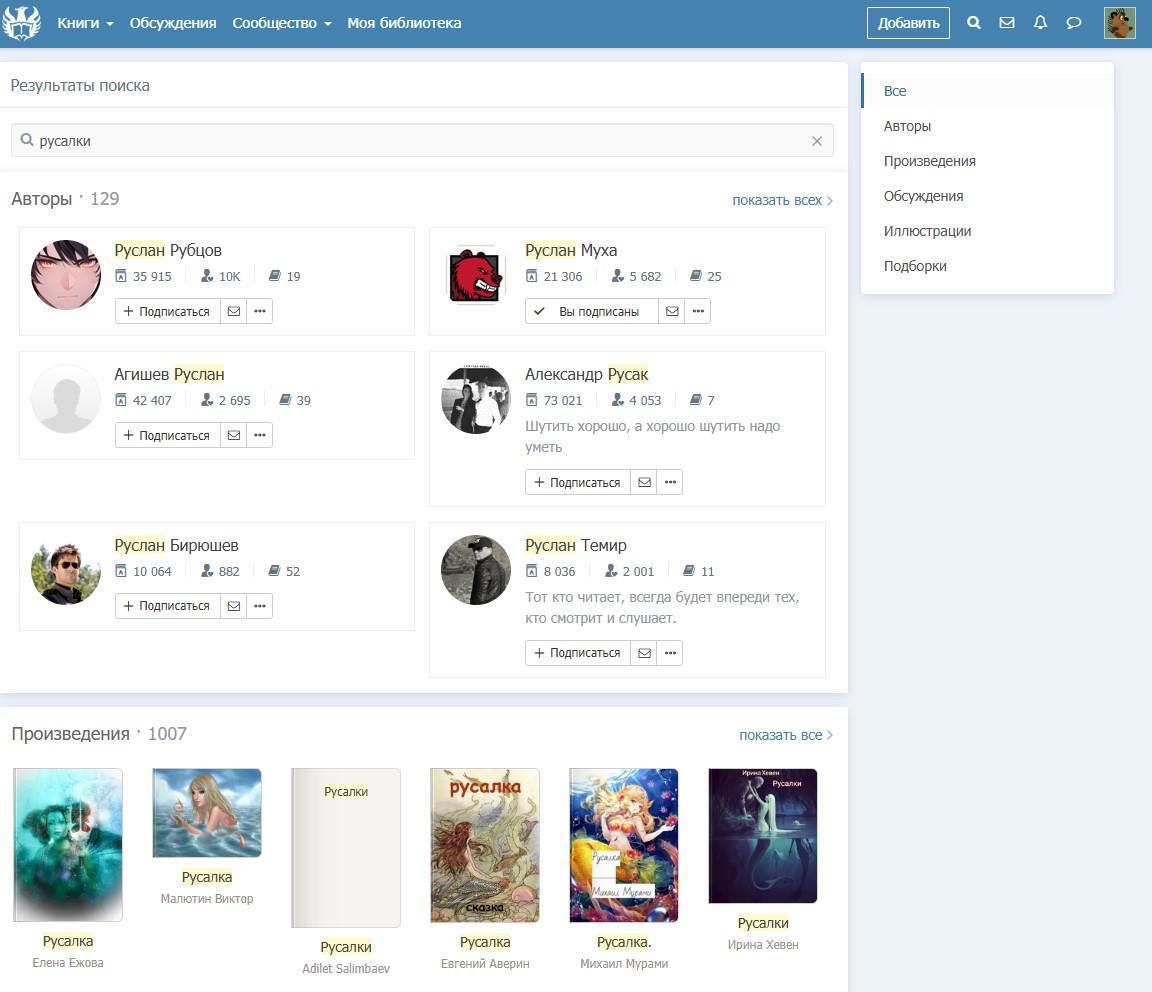Image resolution: width=1152 pixels, height=992 pixels.
Task: Select the Иллюстрации filter tab
Action: click(927, 231)
